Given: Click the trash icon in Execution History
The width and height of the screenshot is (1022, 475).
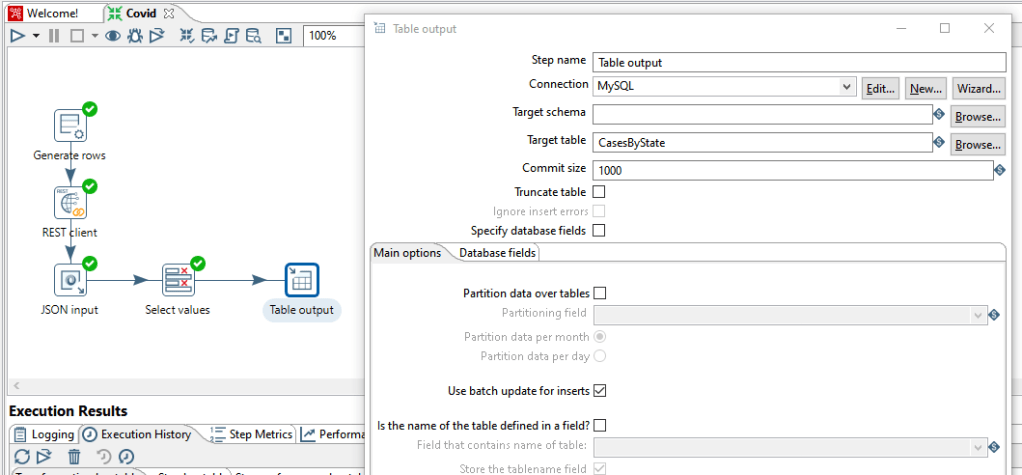Looking at the screenshot, I should point(74,456).
